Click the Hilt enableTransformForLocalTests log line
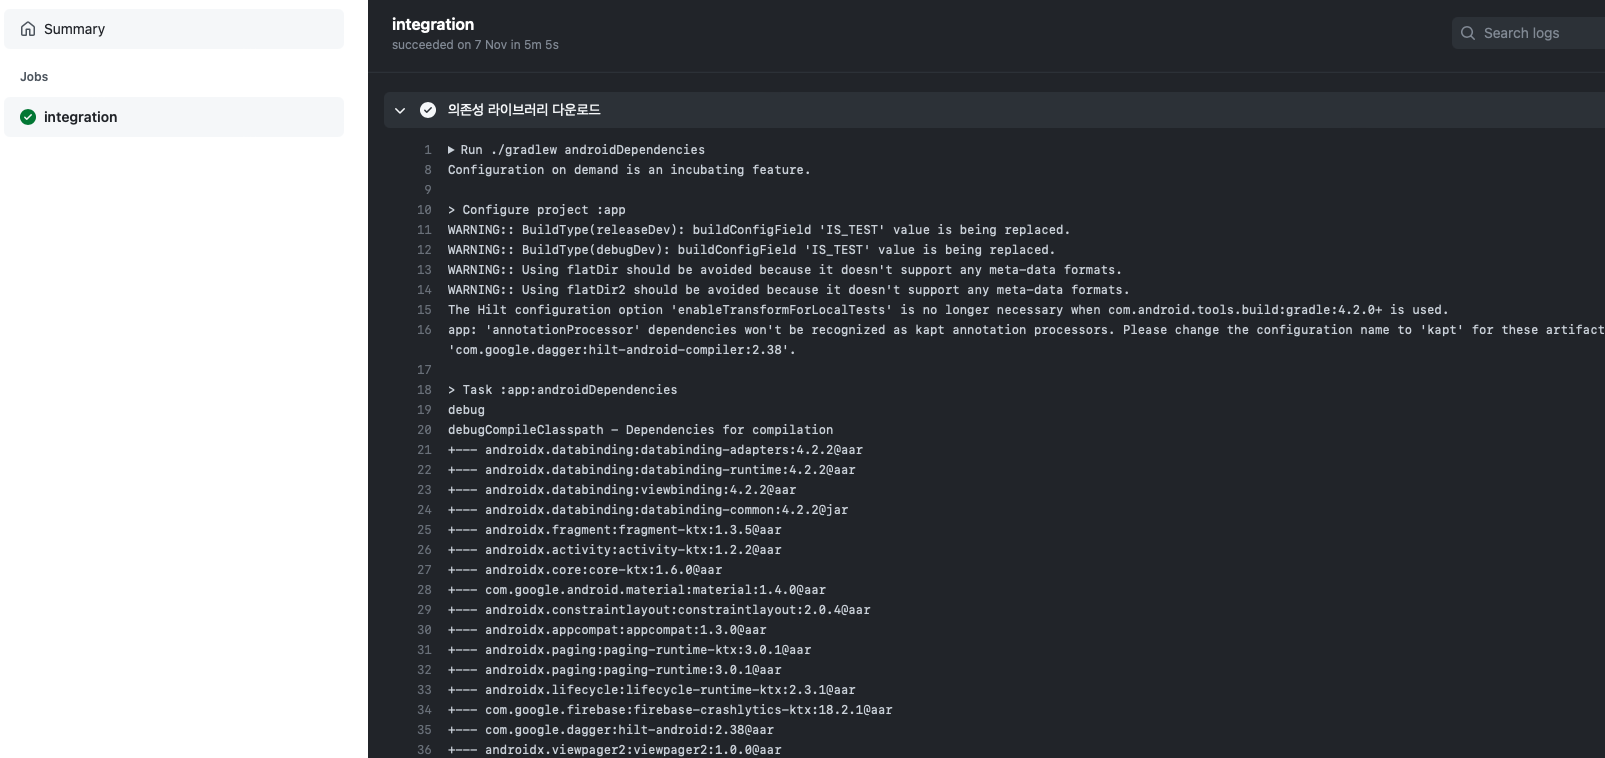This screenshot has height=758, width=1605. (948, 310)
